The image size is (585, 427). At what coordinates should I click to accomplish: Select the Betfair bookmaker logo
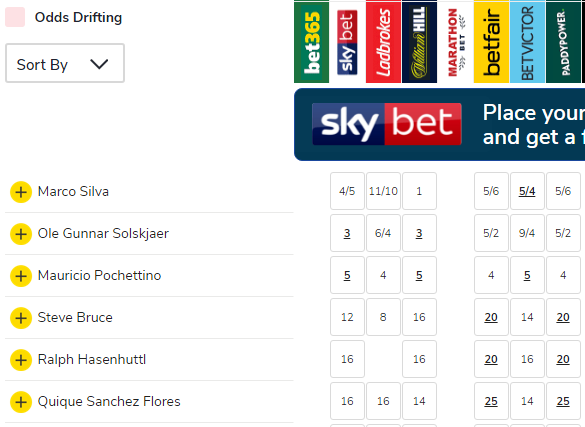tap(491, 42)
